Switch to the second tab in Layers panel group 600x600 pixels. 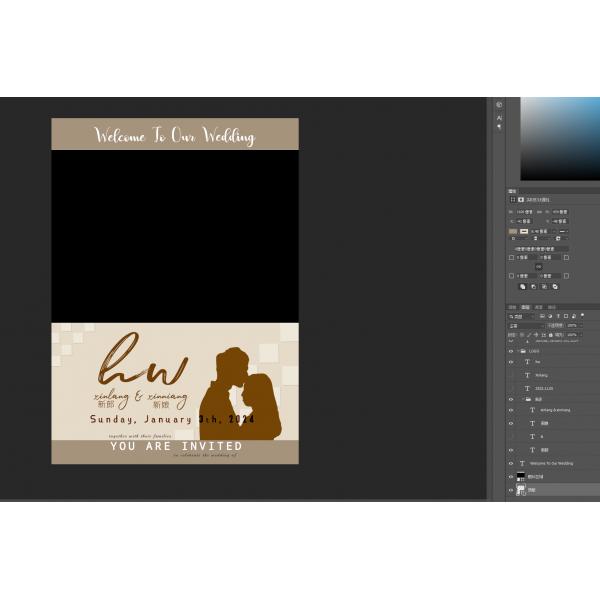[525, 307]
